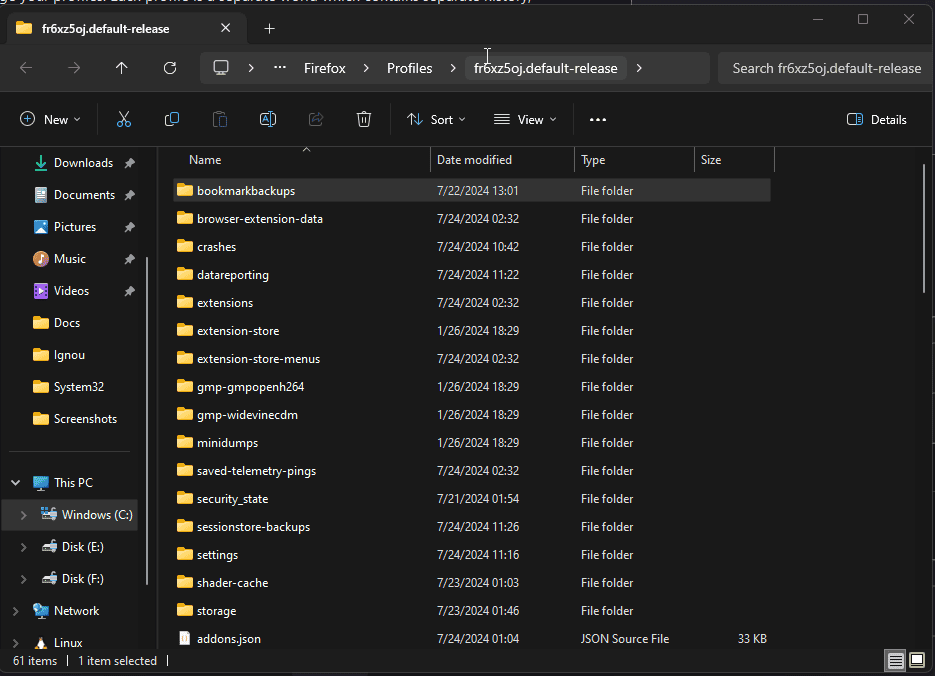Click the file list vertical scrollbar
The height and width of the screenshot is (676, 935).
point(924,228)
